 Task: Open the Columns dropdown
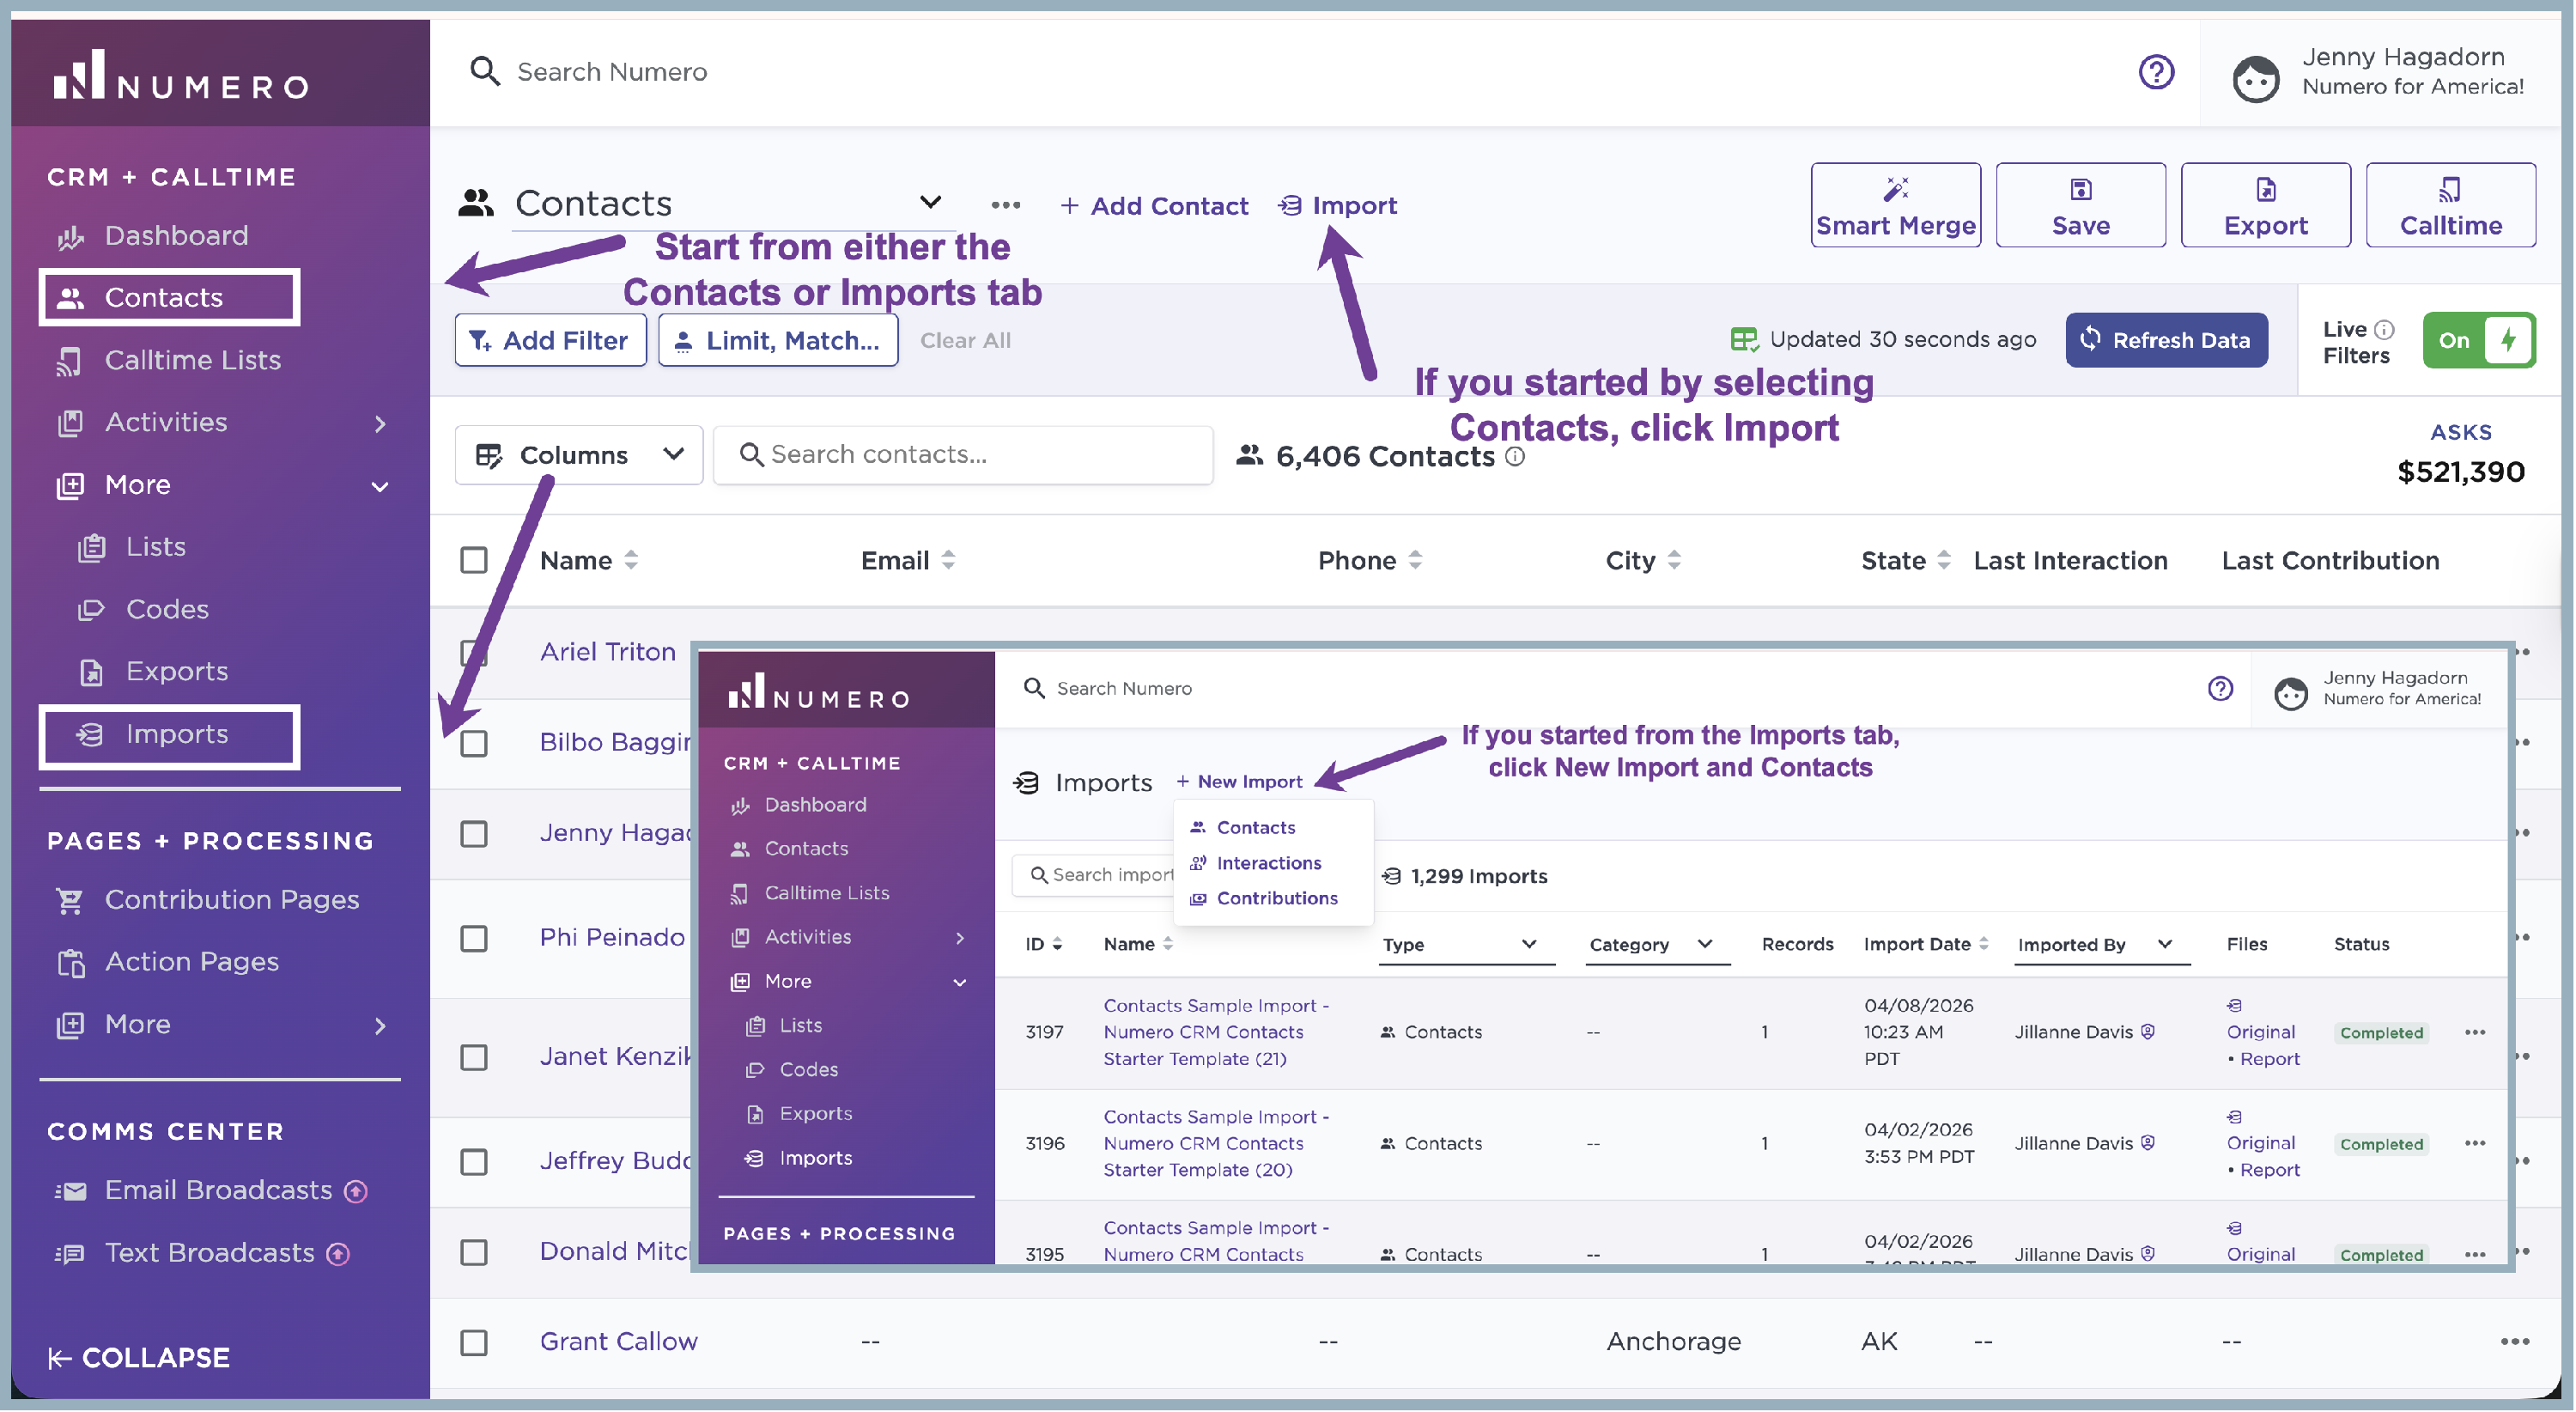pyautogui.click(x=578, y=455)
